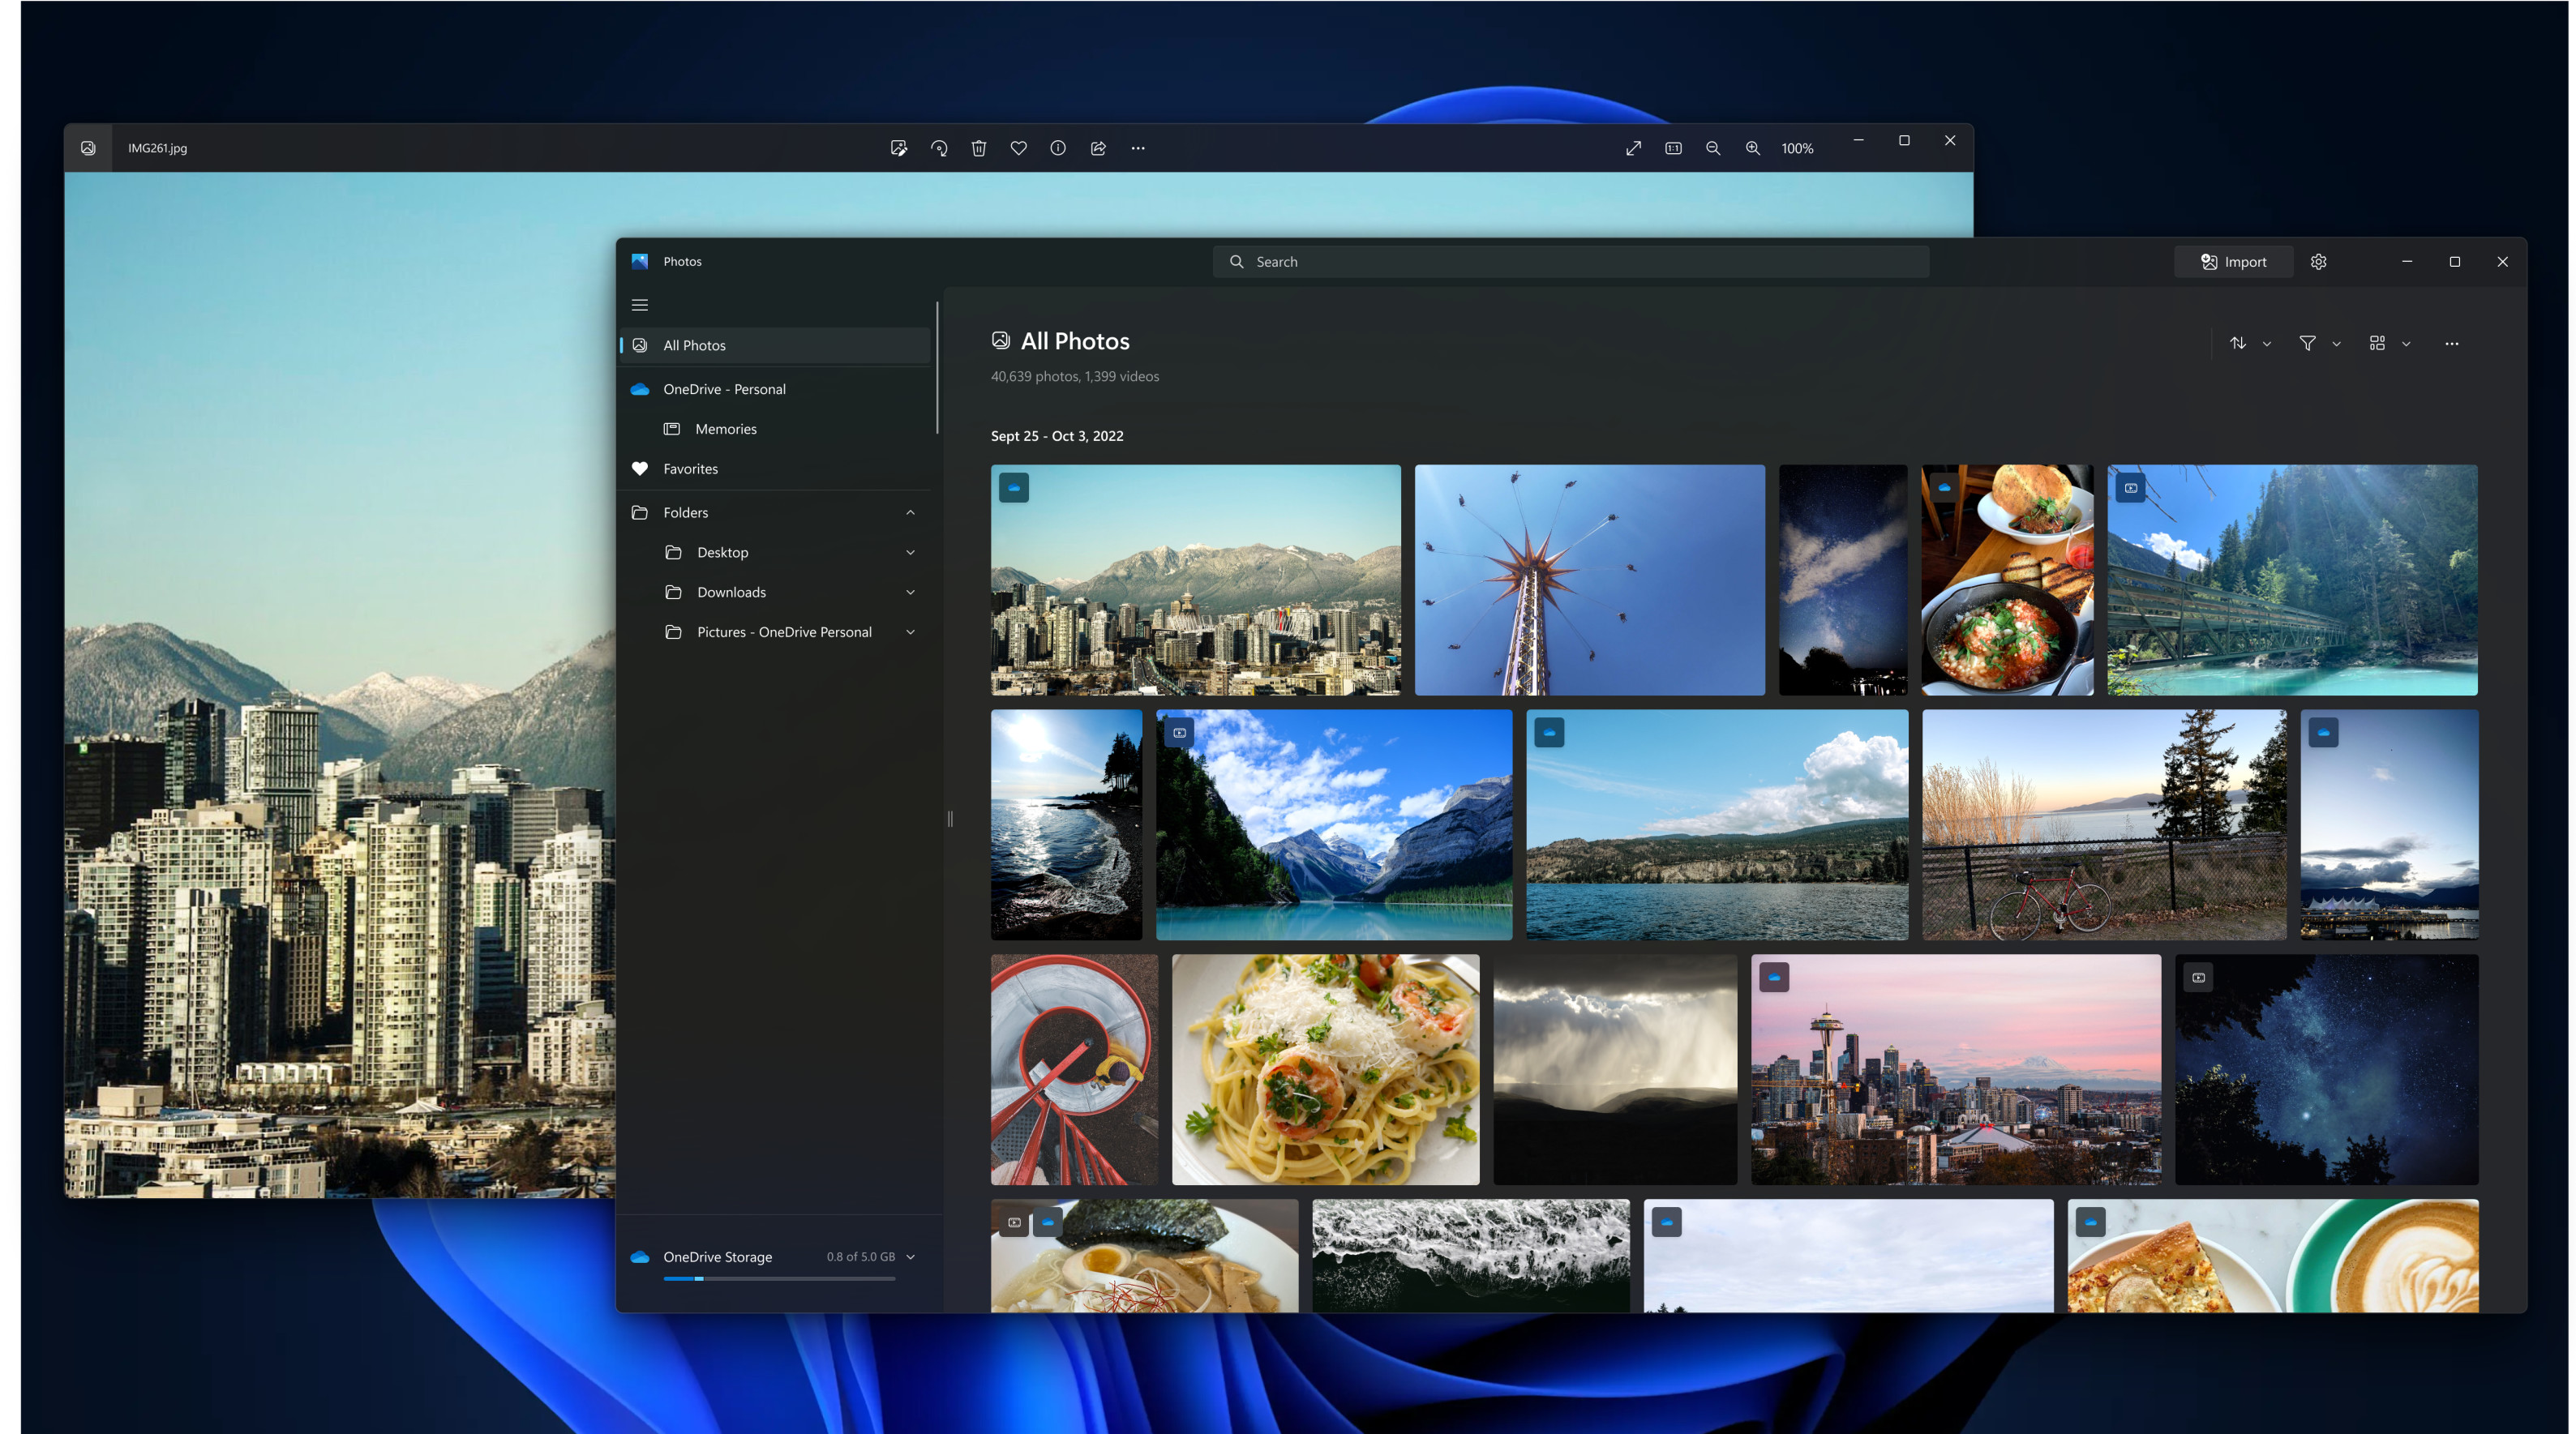Zoom photo to actual size with 1:1 icon
The height and width of the screenshot is (1434, 2576).
(x=1673, y=147)
